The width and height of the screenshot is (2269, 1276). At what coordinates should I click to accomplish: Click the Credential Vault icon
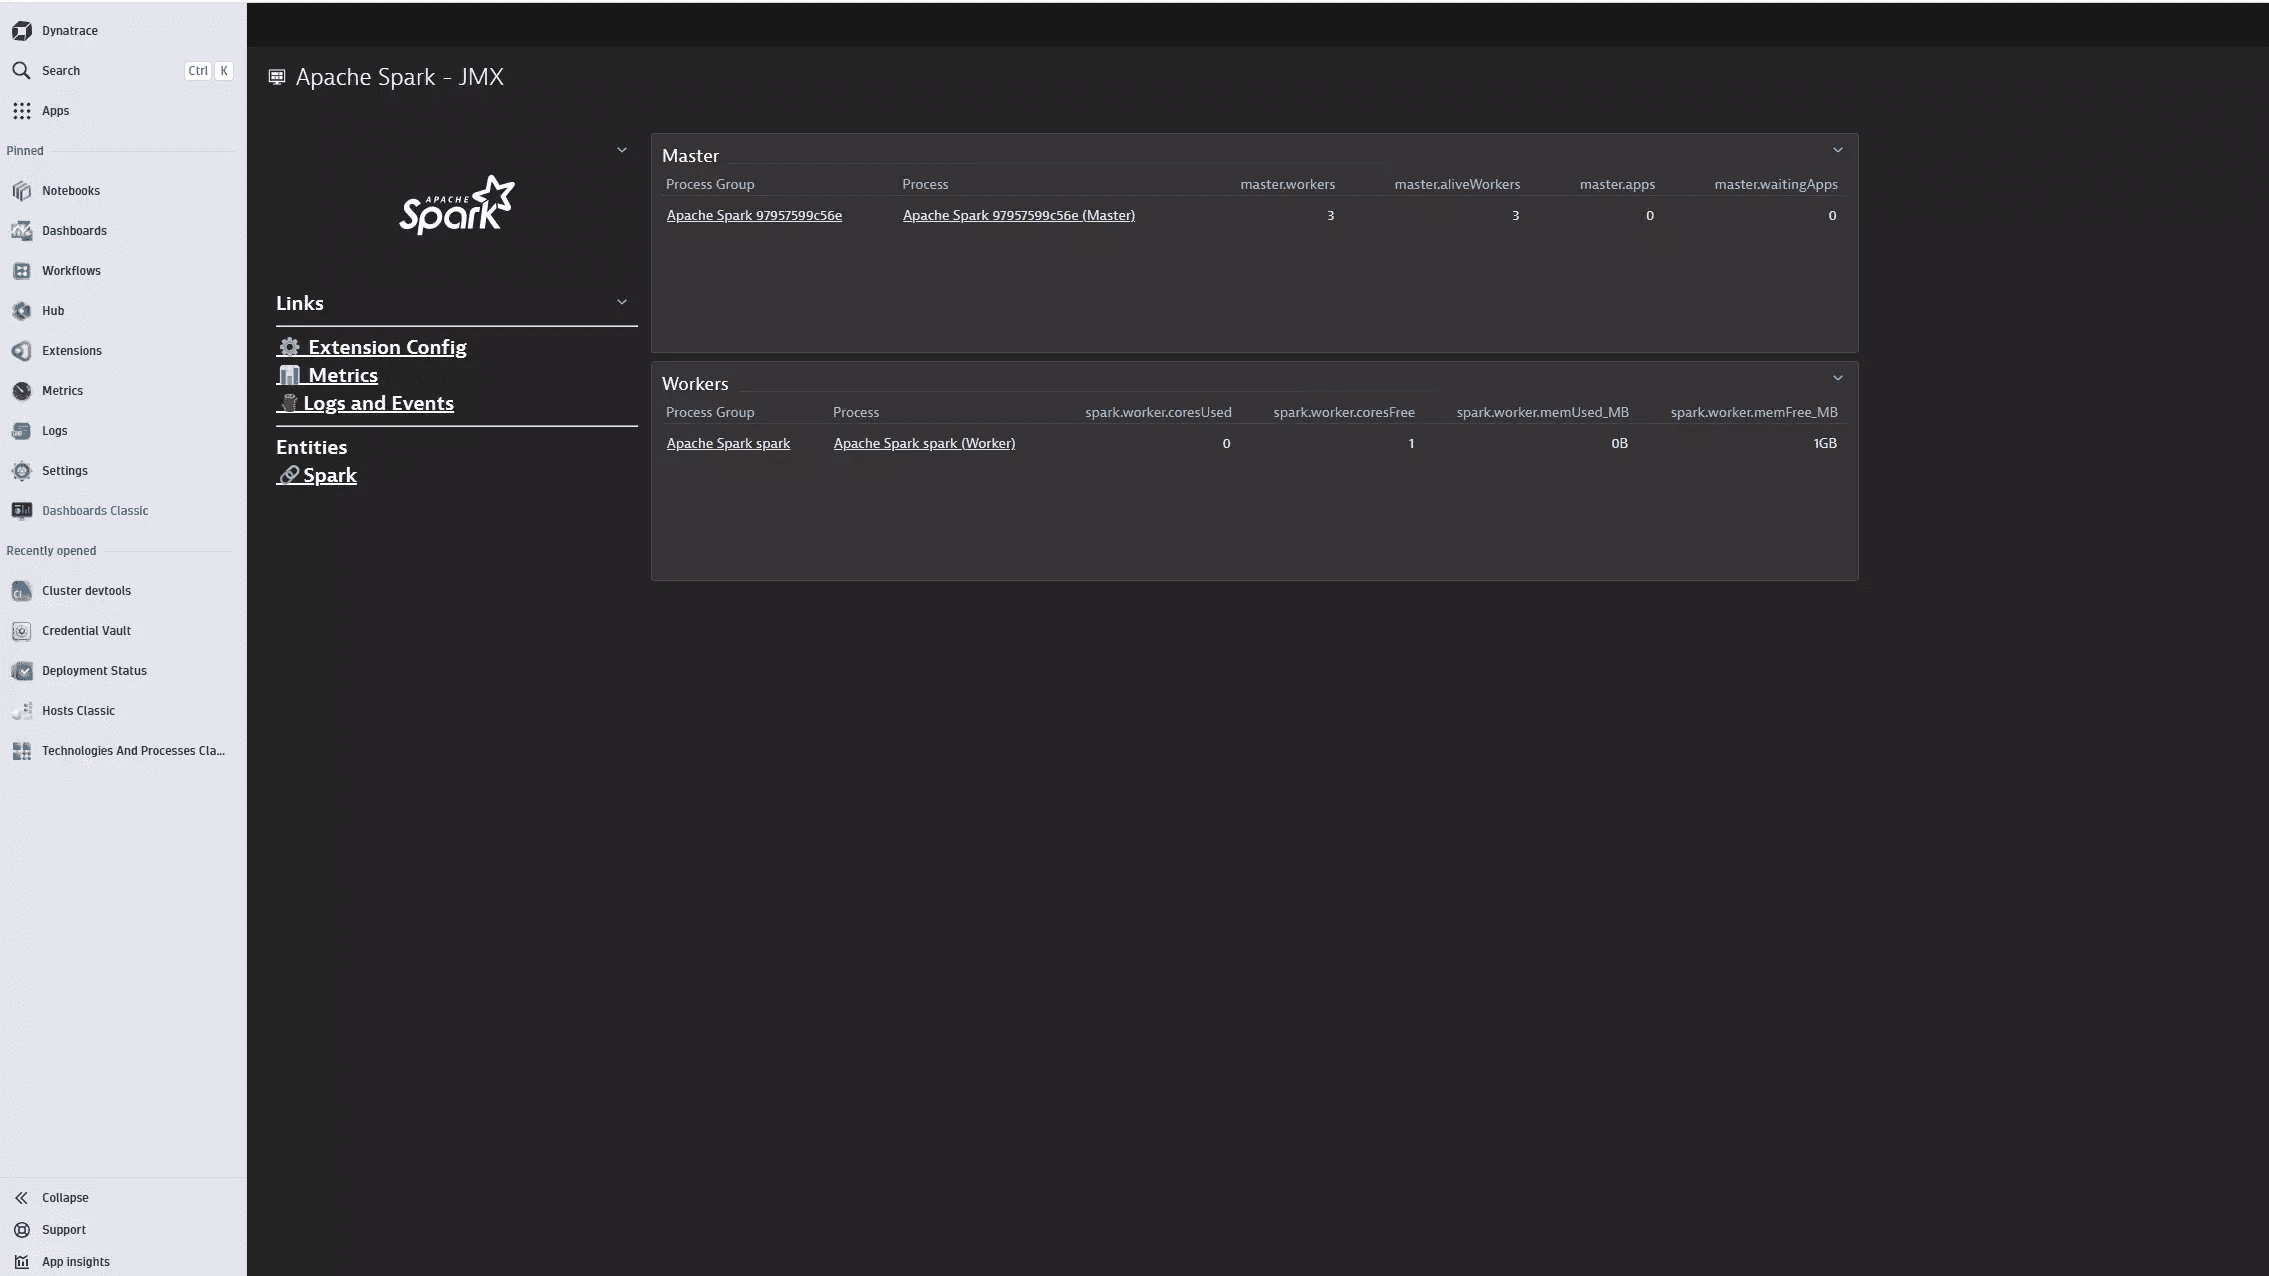(x=22, y=631)
